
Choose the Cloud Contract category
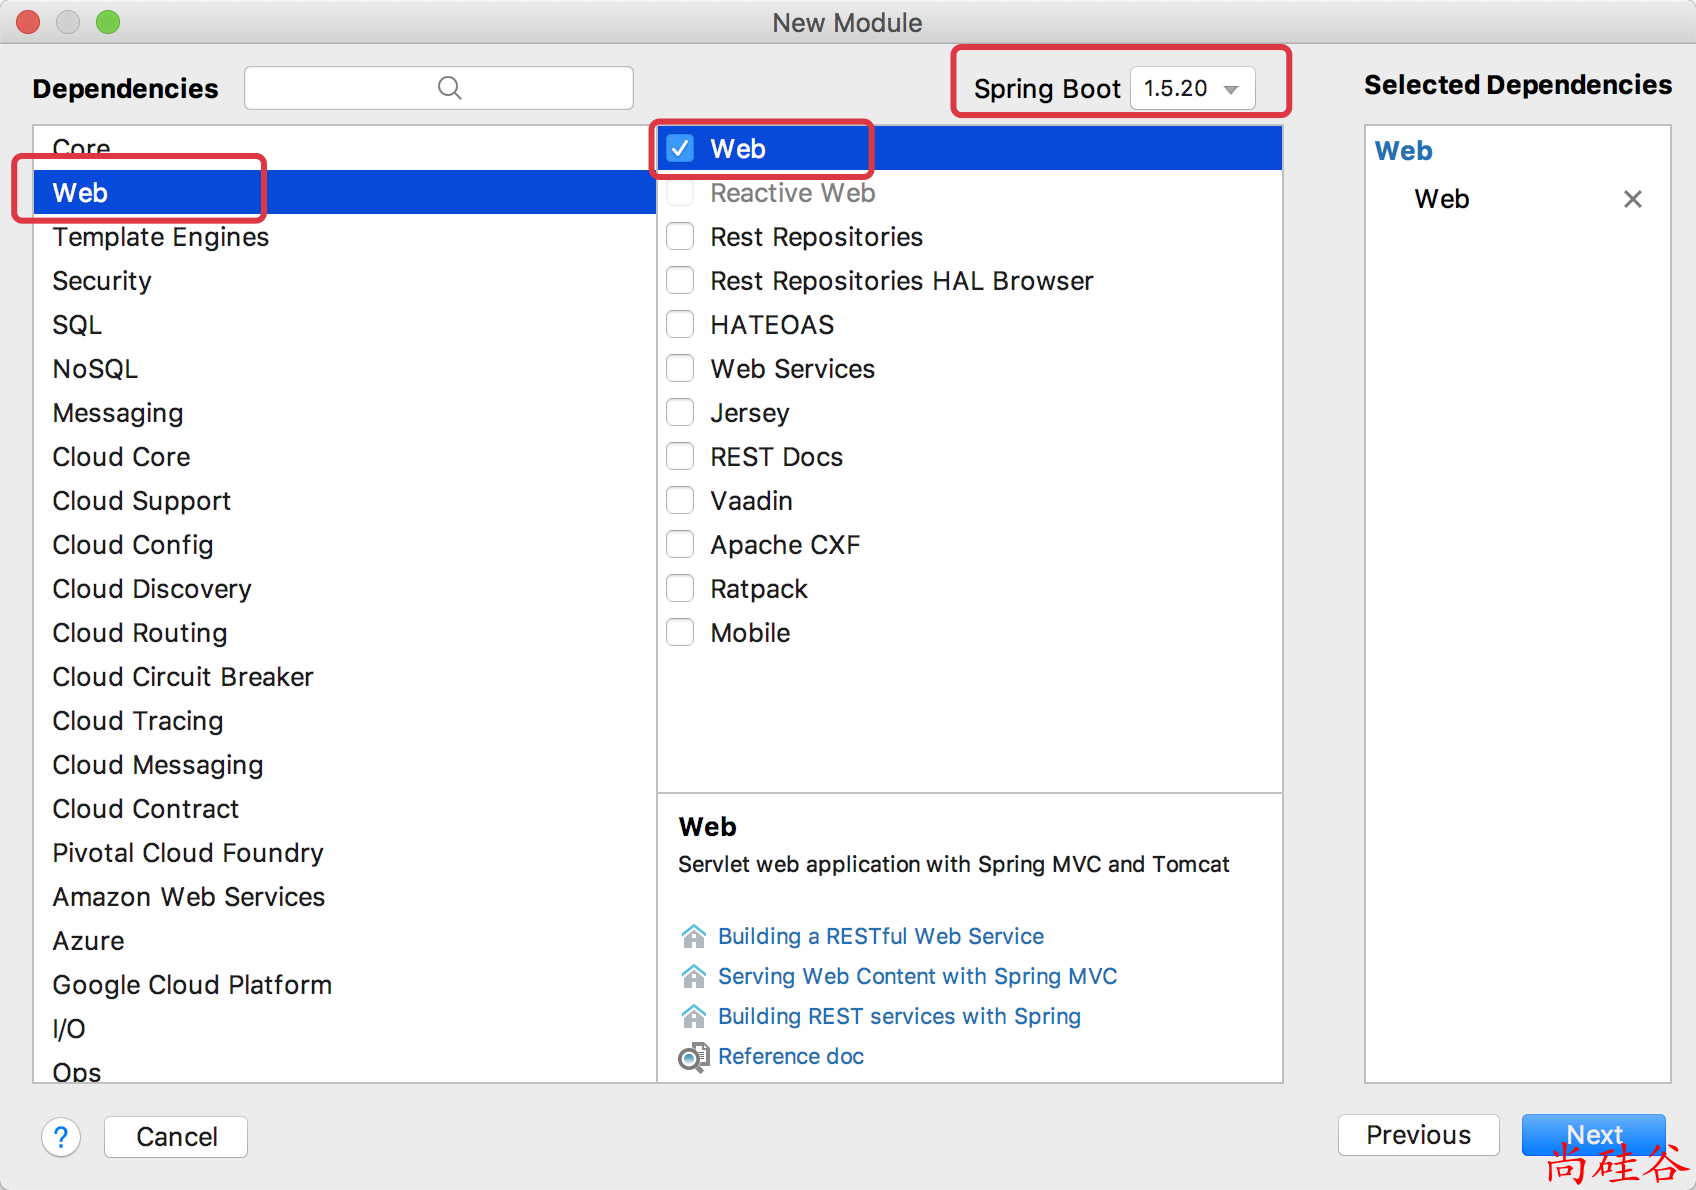(x=344, y=809)
